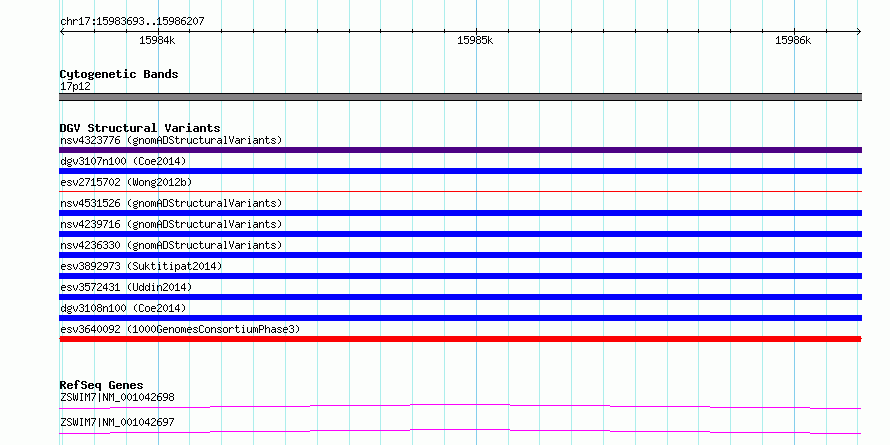Select the dgv3107n100 (Coe2014) variant bar
The image size is (890, 445).
pyautogui.click(x=460, y=171)
